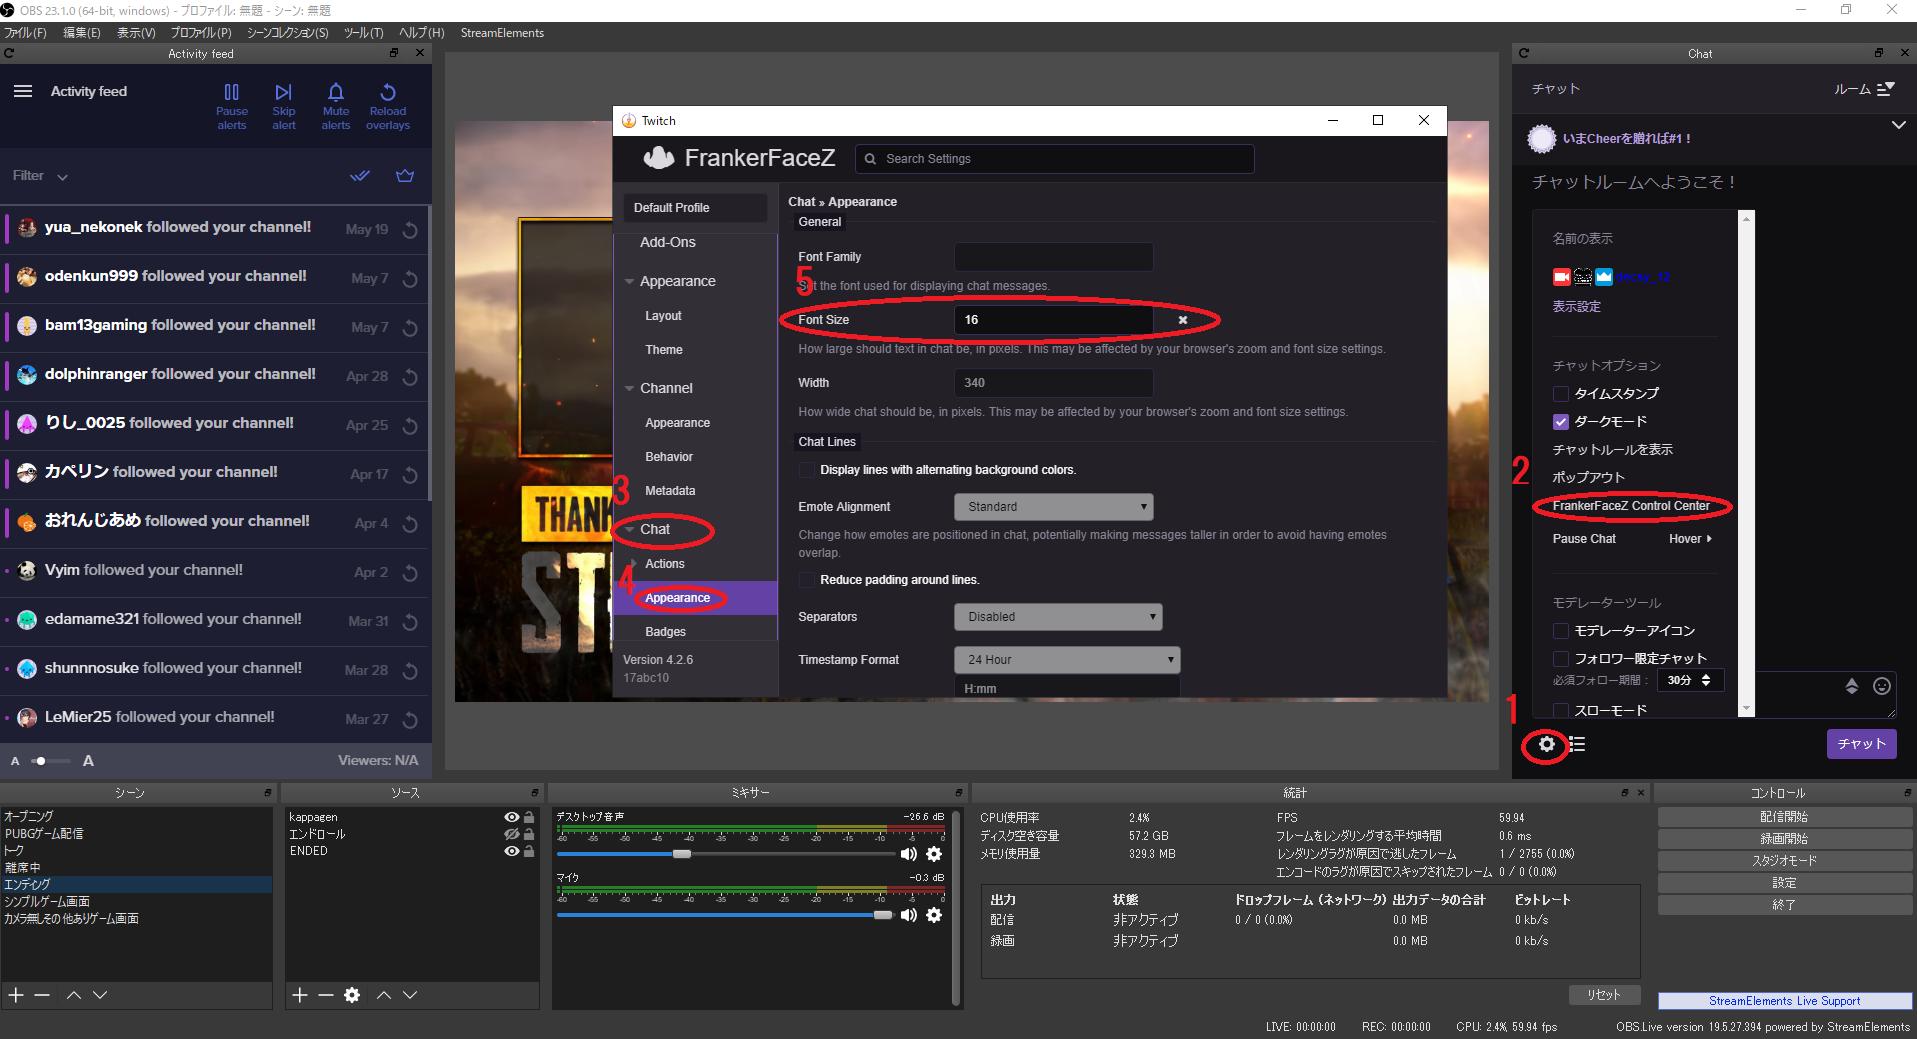Click the bits icon in chat input
Screen dimensions: 1917x1039
click(x=1852, y=686)
